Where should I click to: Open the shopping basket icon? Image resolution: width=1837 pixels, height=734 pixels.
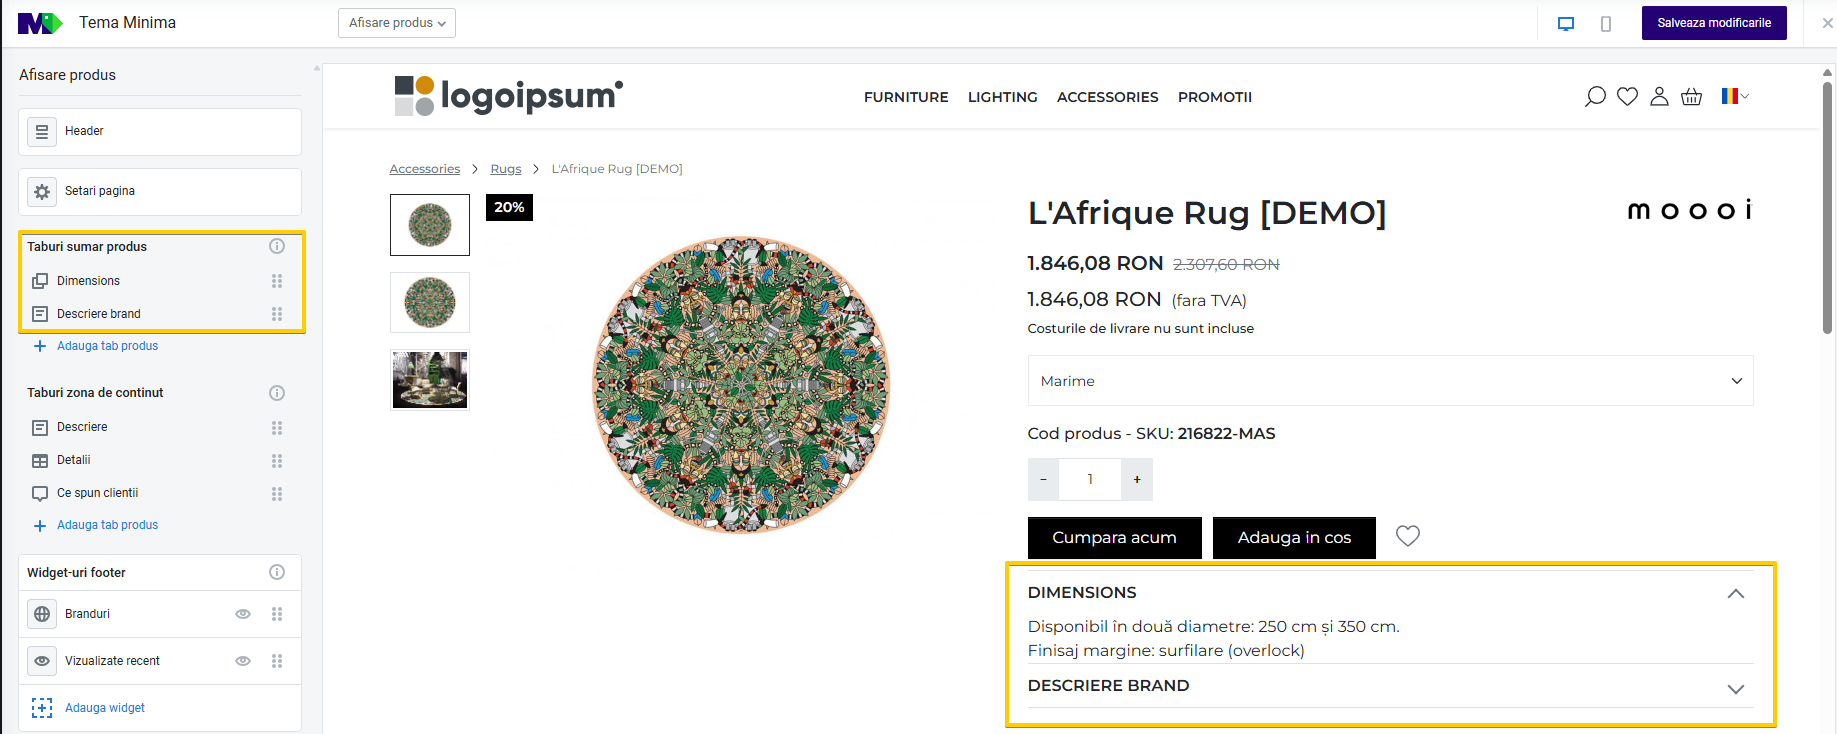1691,97
